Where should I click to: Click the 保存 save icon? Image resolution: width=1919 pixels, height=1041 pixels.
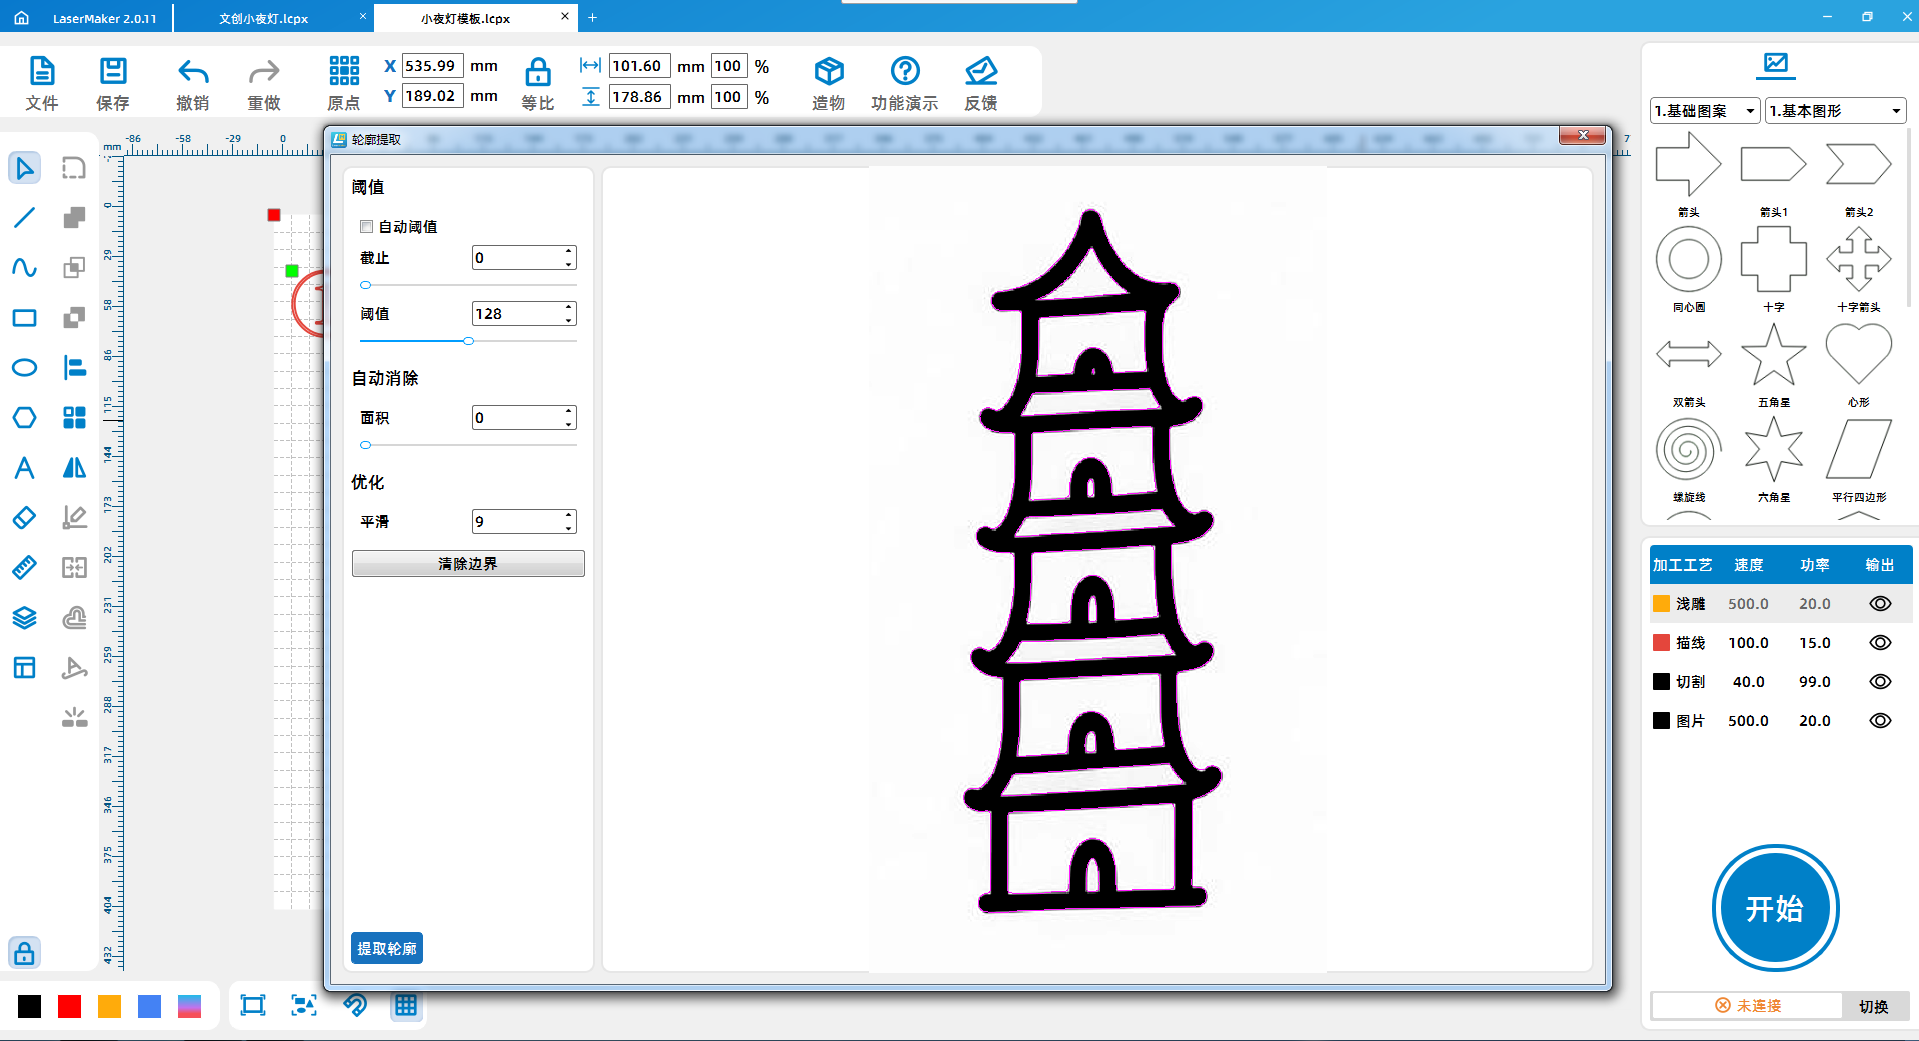[x=112, y=72]
